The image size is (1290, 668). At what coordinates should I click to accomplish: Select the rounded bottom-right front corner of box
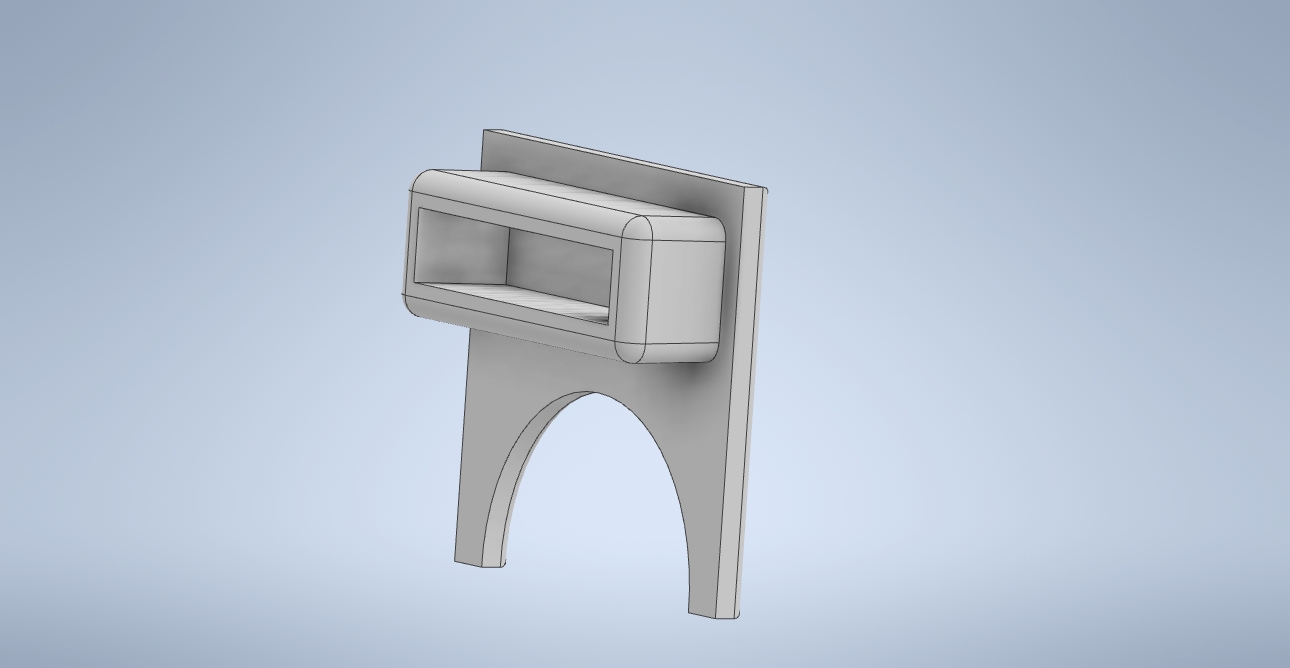pyautogui.click(x=630, y=346)
